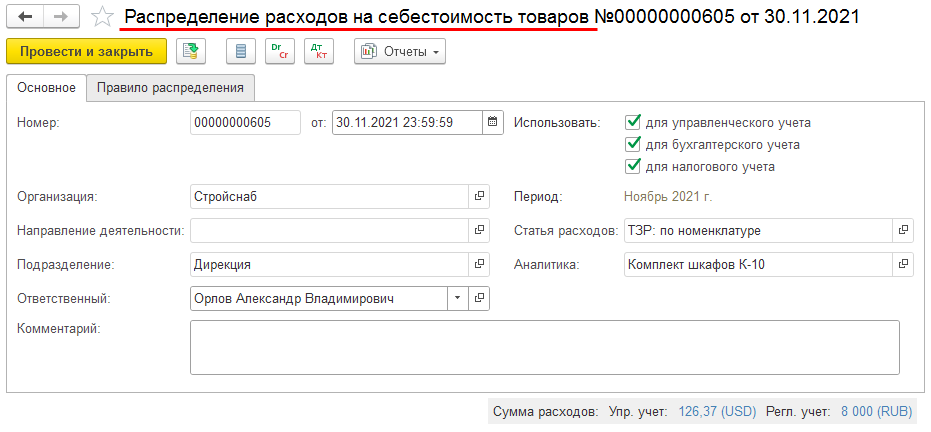Click the forward navigation arrow
Viewport: 931px width, 432px height.
coord(60,18)
